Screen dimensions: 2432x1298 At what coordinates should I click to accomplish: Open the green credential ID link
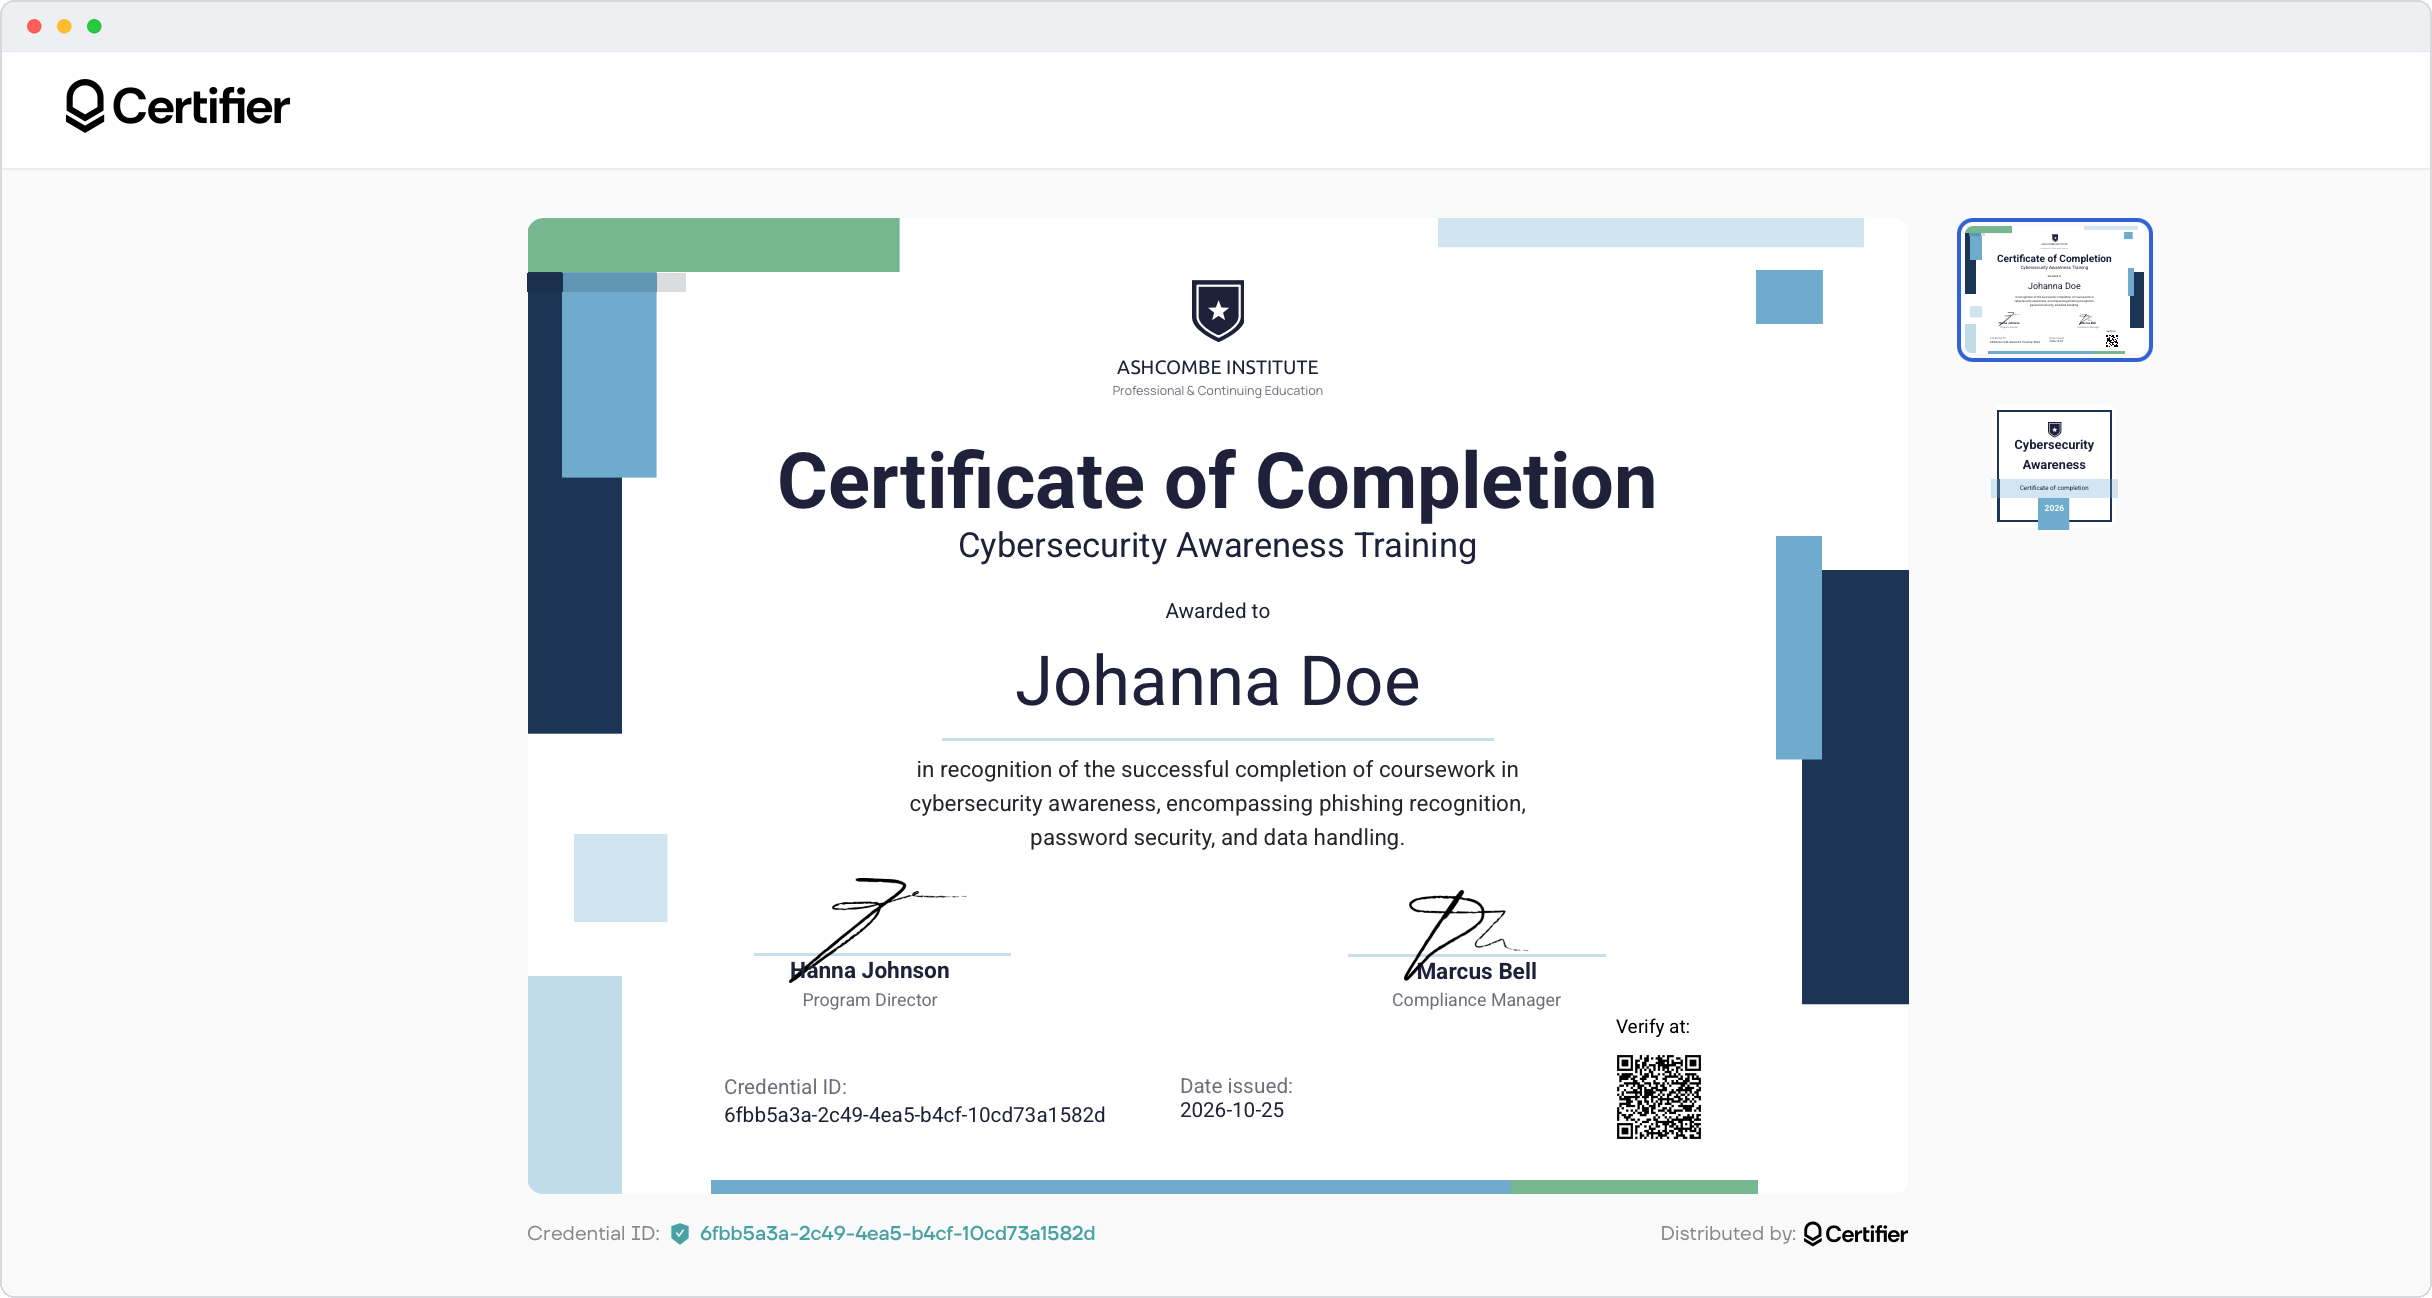[x=897, y=1233]
